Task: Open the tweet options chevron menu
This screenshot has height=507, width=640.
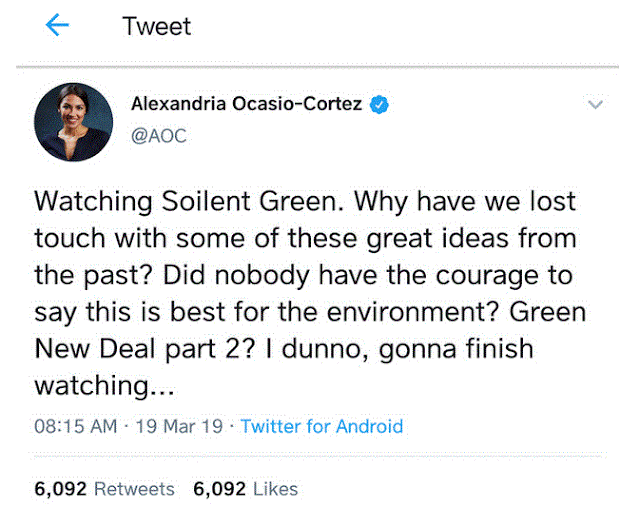Action: tap(595, 104)
